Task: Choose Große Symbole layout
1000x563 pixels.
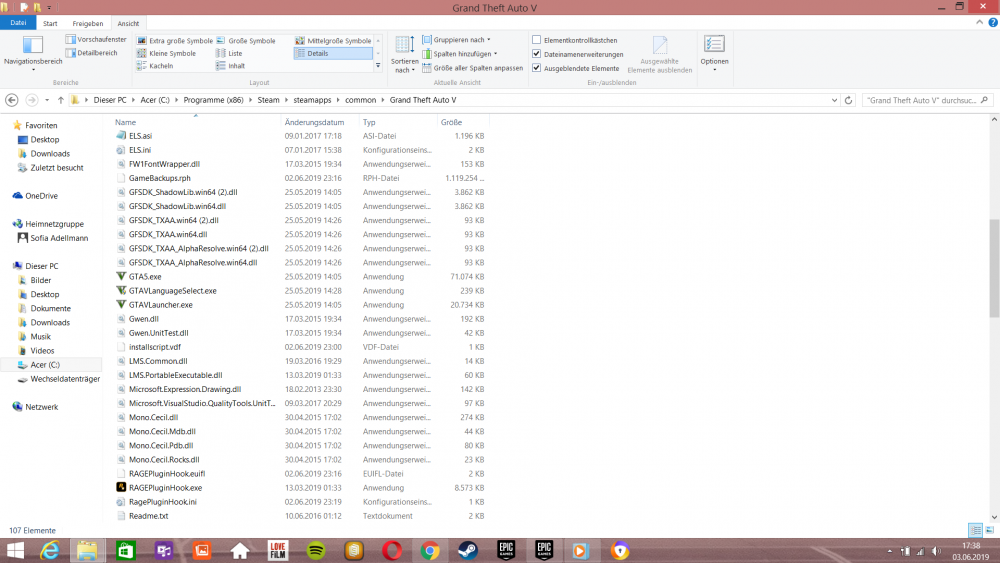Action: coord(246,40)
